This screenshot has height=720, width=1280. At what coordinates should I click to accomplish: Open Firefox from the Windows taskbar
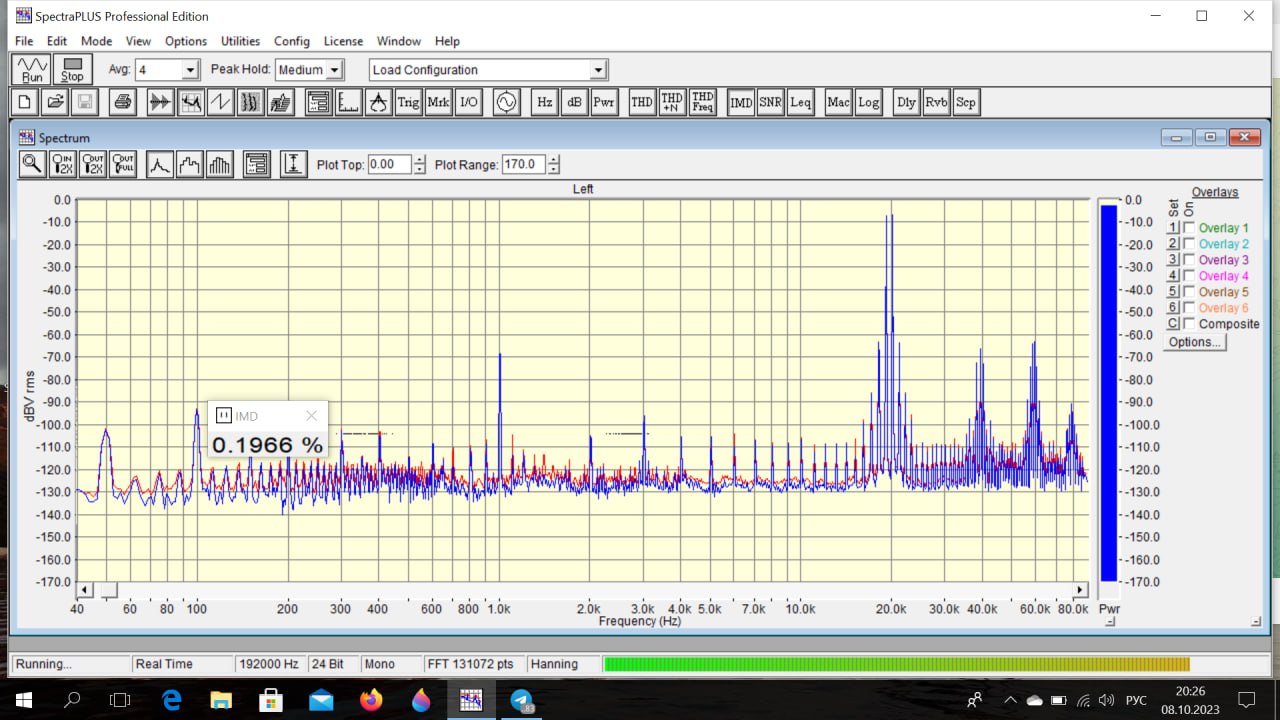[x=371, y=700]
